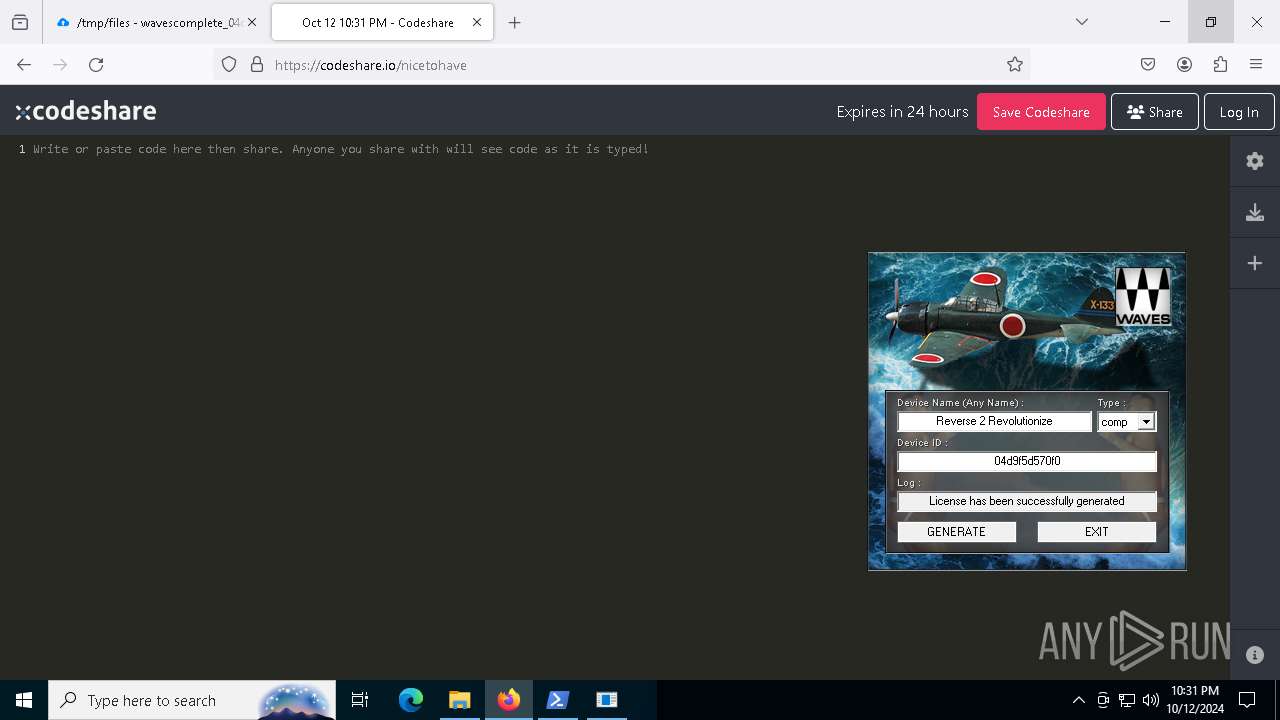Screen dimensions: 1280x720
Task: Open the Firefox extensions icon
Action: coord(1220,65)
